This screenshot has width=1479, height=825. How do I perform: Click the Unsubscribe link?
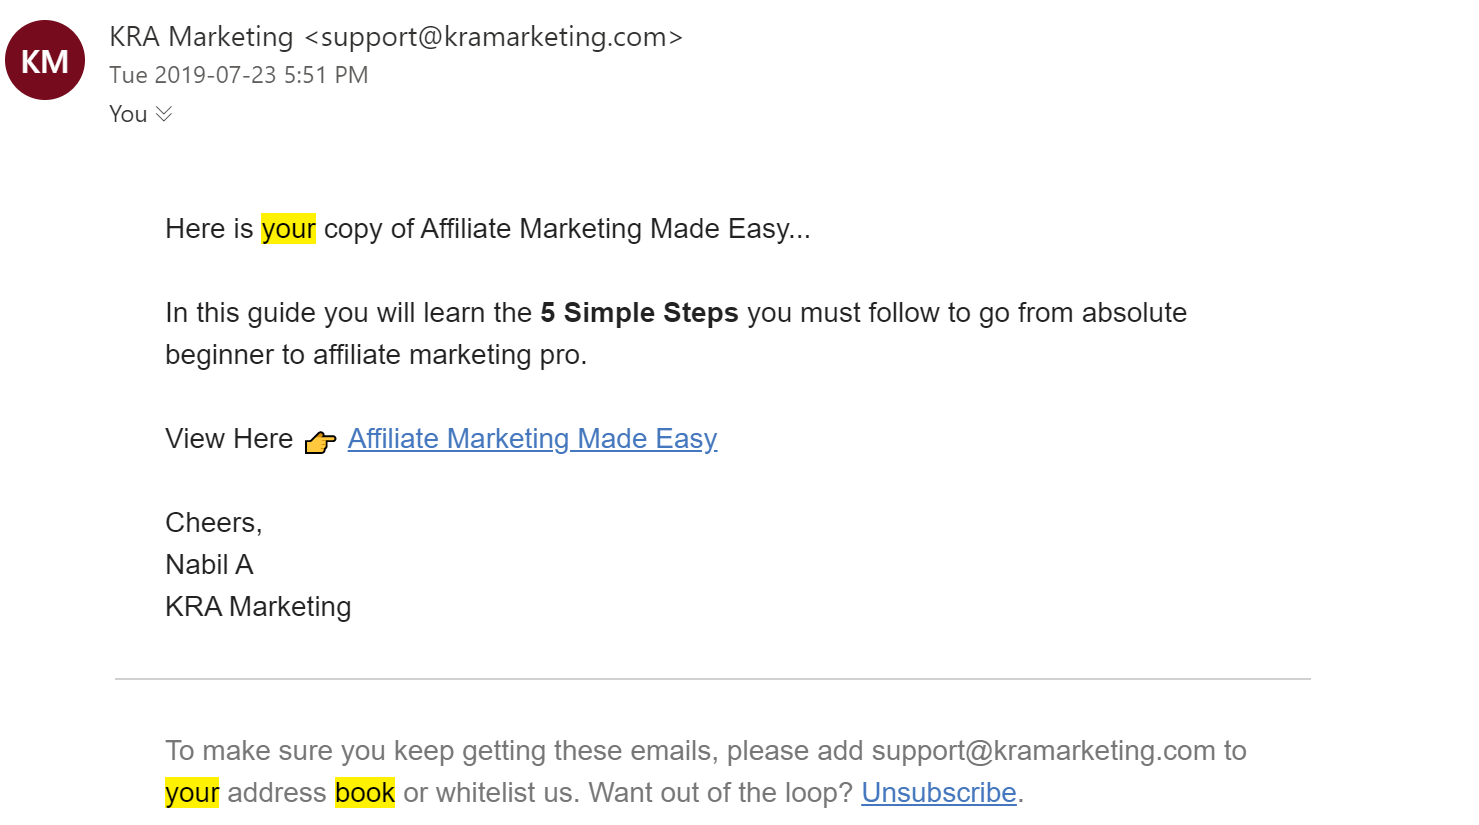click(x=938, y=793)
